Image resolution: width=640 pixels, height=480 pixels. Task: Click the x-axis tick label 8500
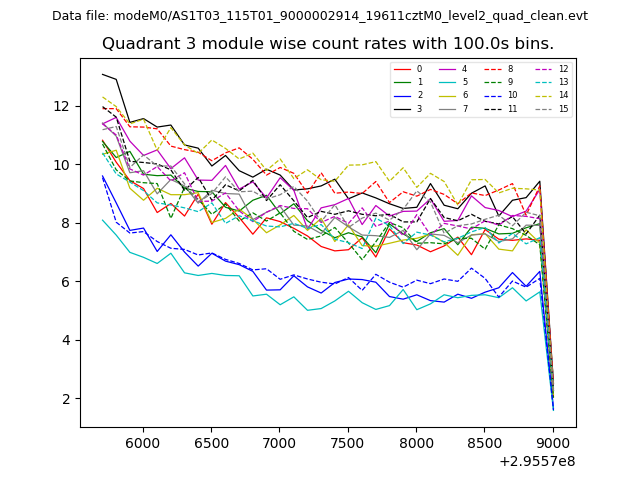(485, 443)
